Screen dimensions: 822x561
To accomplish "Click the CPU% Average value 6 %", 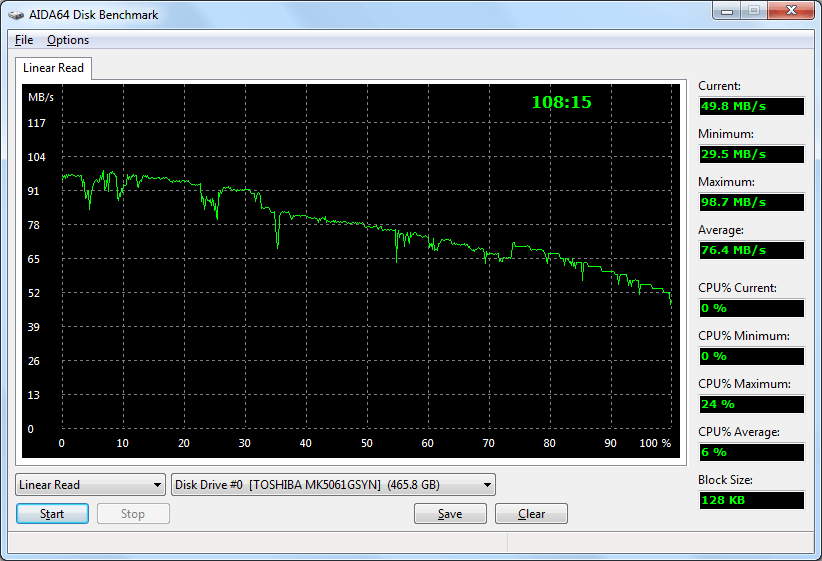I will [752, 452].
